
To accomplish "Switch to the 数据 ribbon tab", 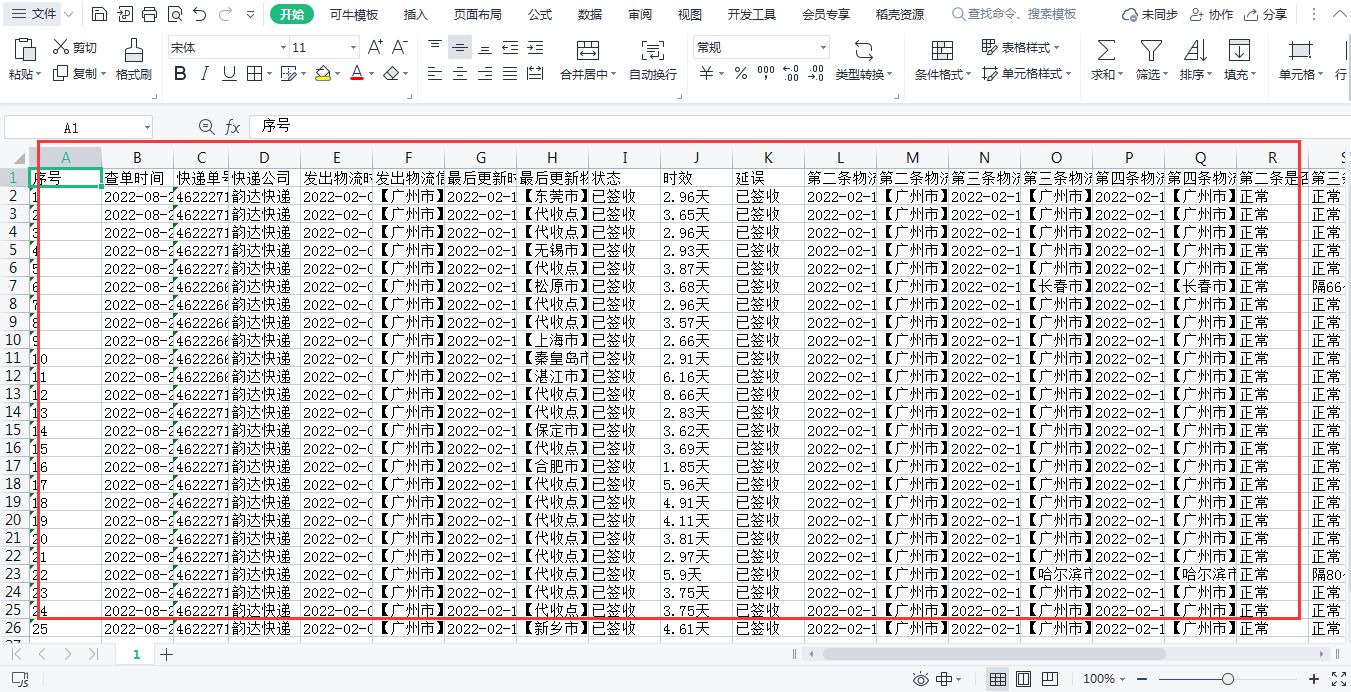I will pos(590,14).
